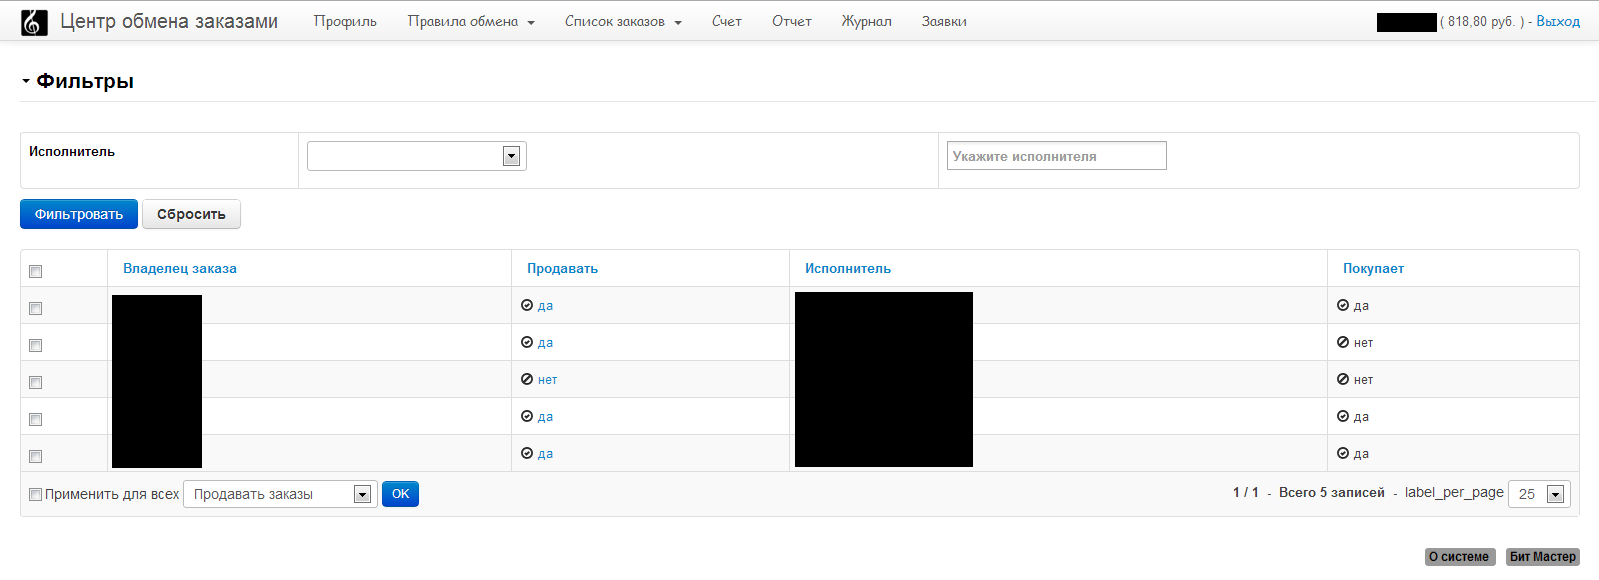Click the да link in fourth row Продавать
The height and width of the screenshot is (580, 1599).
point(545,417)
